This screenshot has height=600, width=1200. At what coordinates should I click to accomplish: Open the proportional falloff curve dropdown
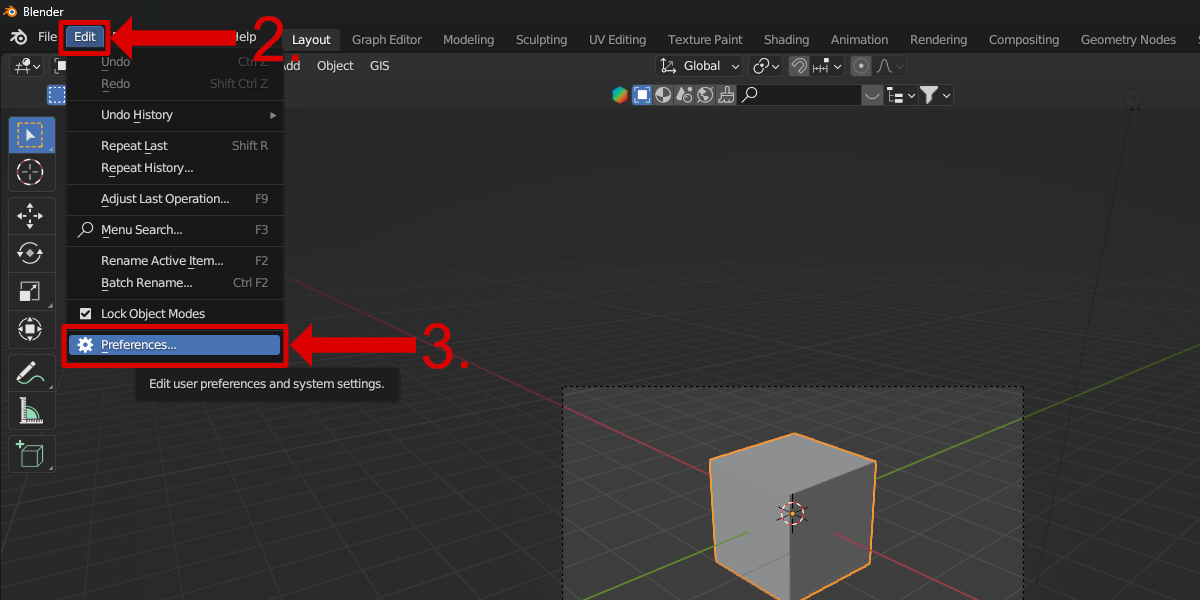[890, 66]
